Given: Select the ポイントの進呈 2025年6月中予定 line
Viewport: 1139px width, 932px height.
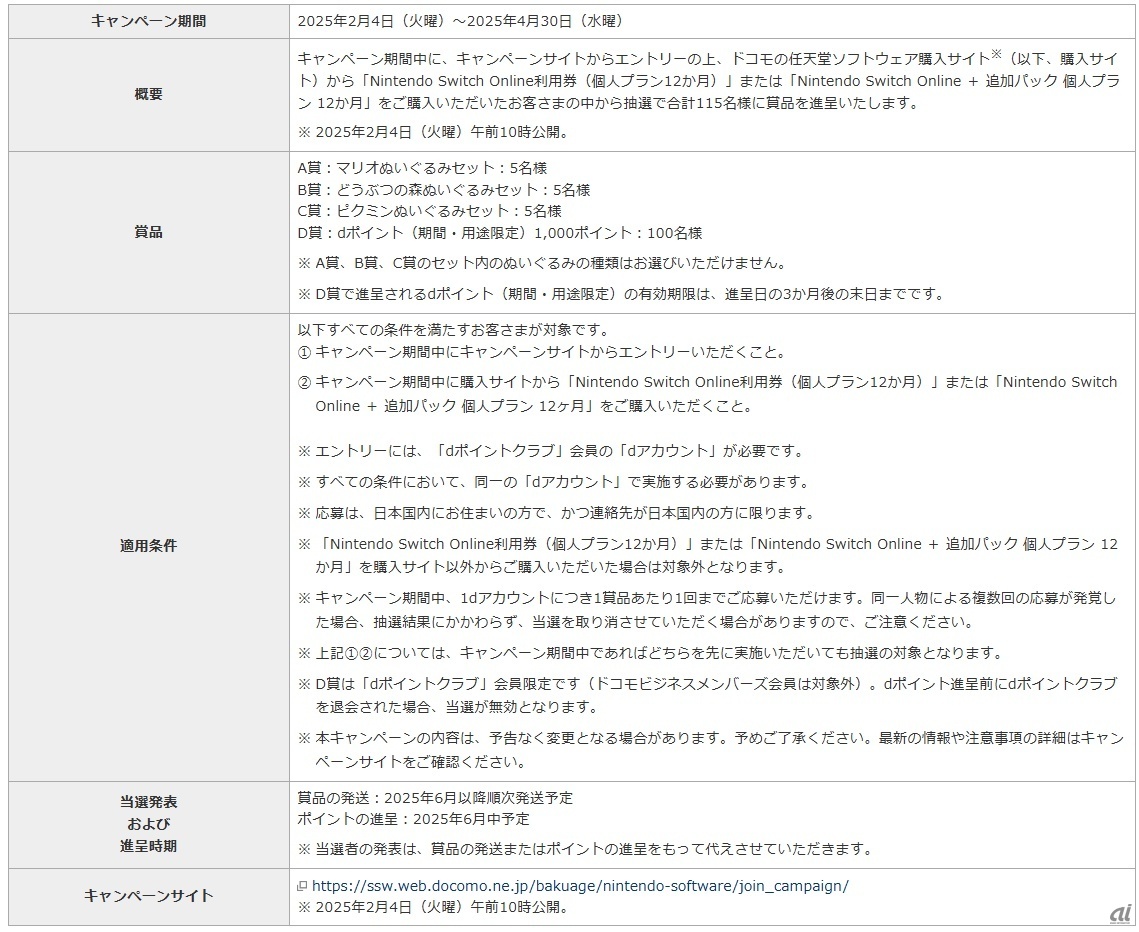Looking at the screenshot, I should (413, 819).
